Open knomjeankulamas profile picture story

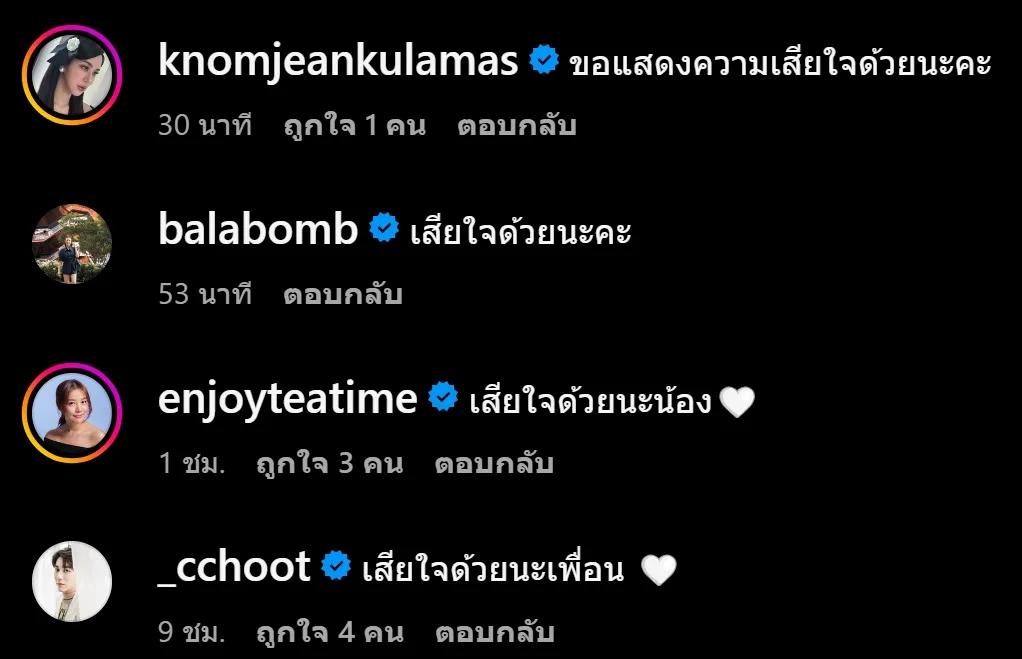click(72, 75)
